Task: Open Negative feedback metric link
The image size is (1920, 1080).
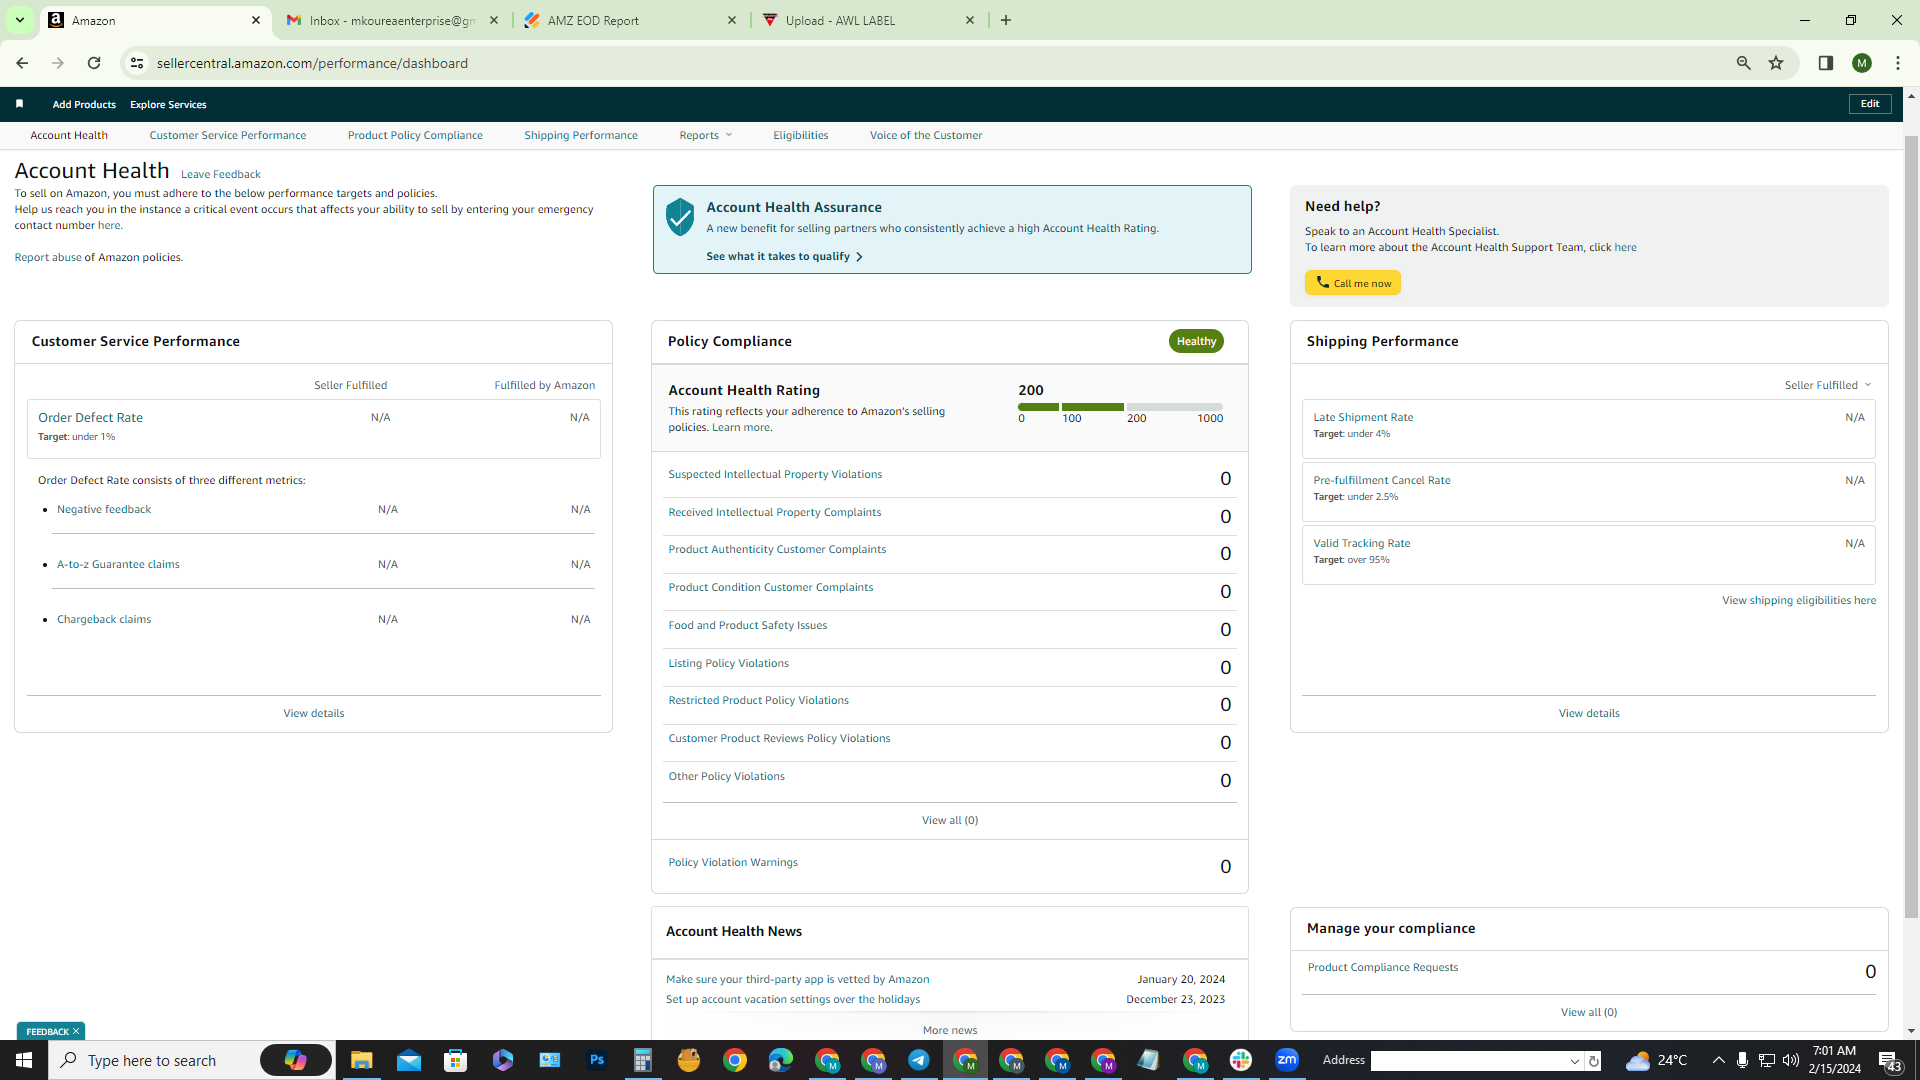Action: point(104,509)
